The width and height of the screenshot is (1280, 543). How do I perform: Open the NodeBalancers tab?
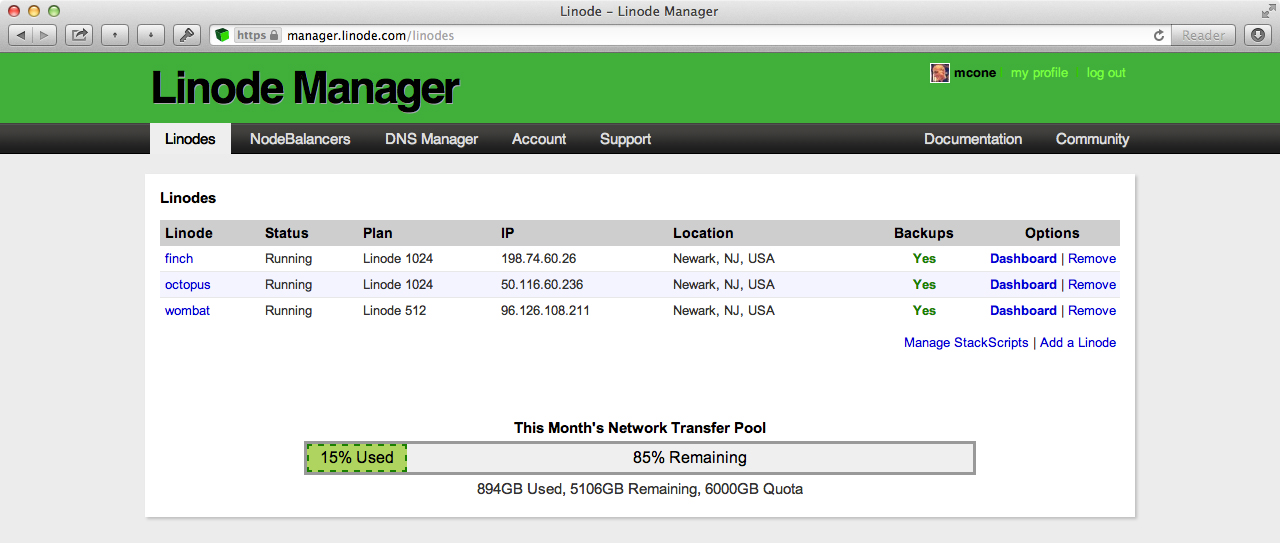pyautogui.click(x=300, y=139)
